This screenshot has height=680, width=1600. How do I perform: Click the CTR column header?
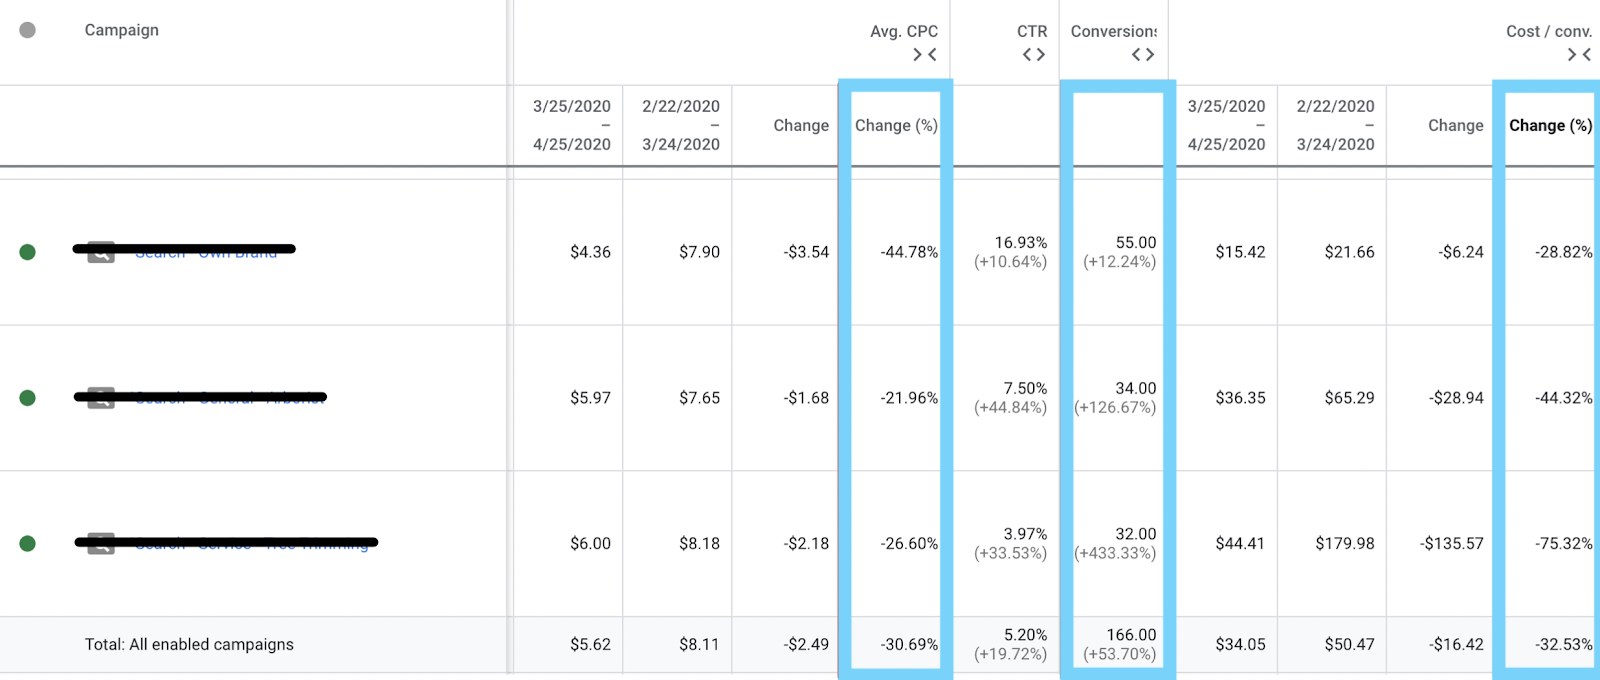[x=1032, y=31]
